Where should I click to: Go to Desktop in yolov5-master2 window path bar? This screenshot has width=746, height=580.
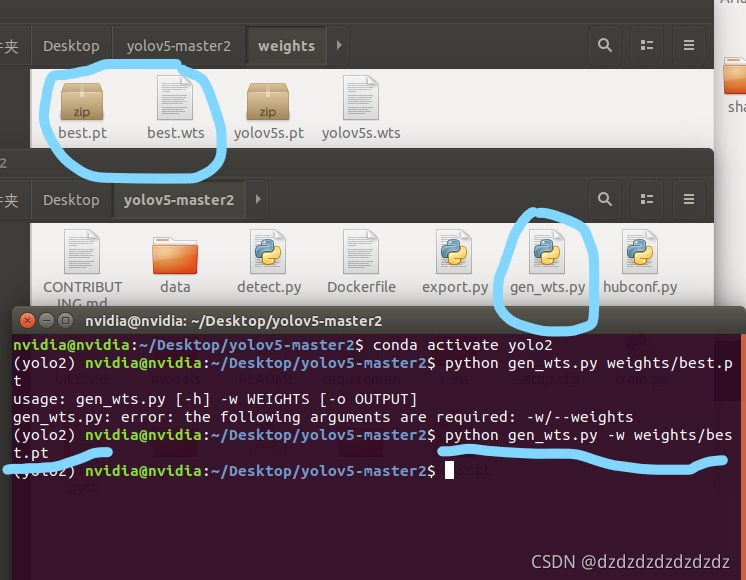pos(71,199)
